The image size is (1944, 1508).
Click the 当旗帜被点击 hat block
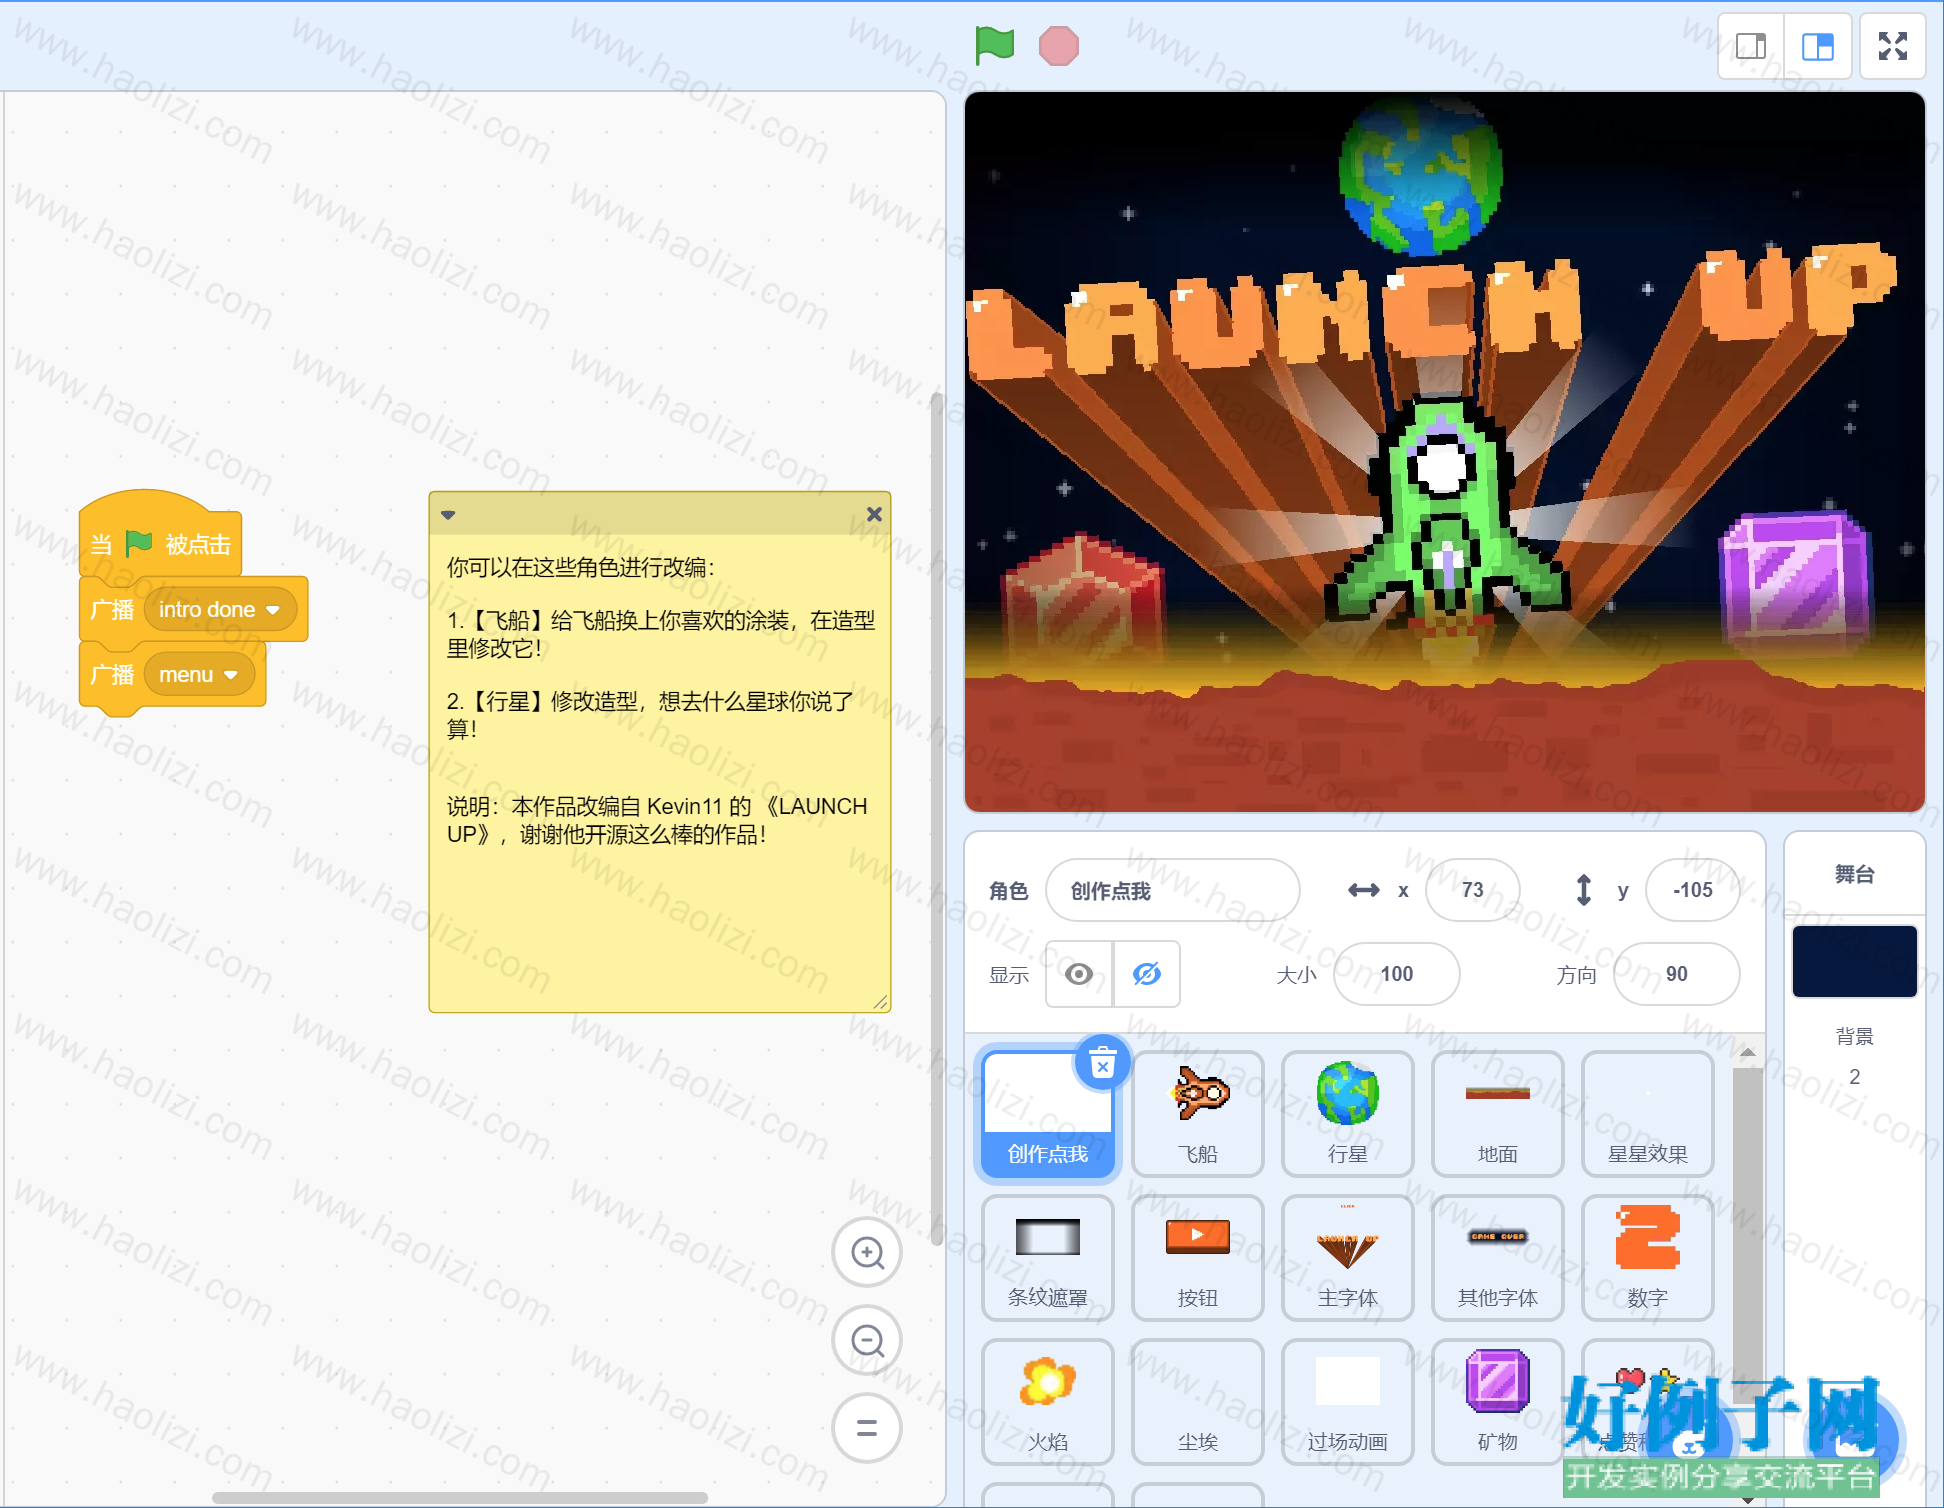[160, 540]
